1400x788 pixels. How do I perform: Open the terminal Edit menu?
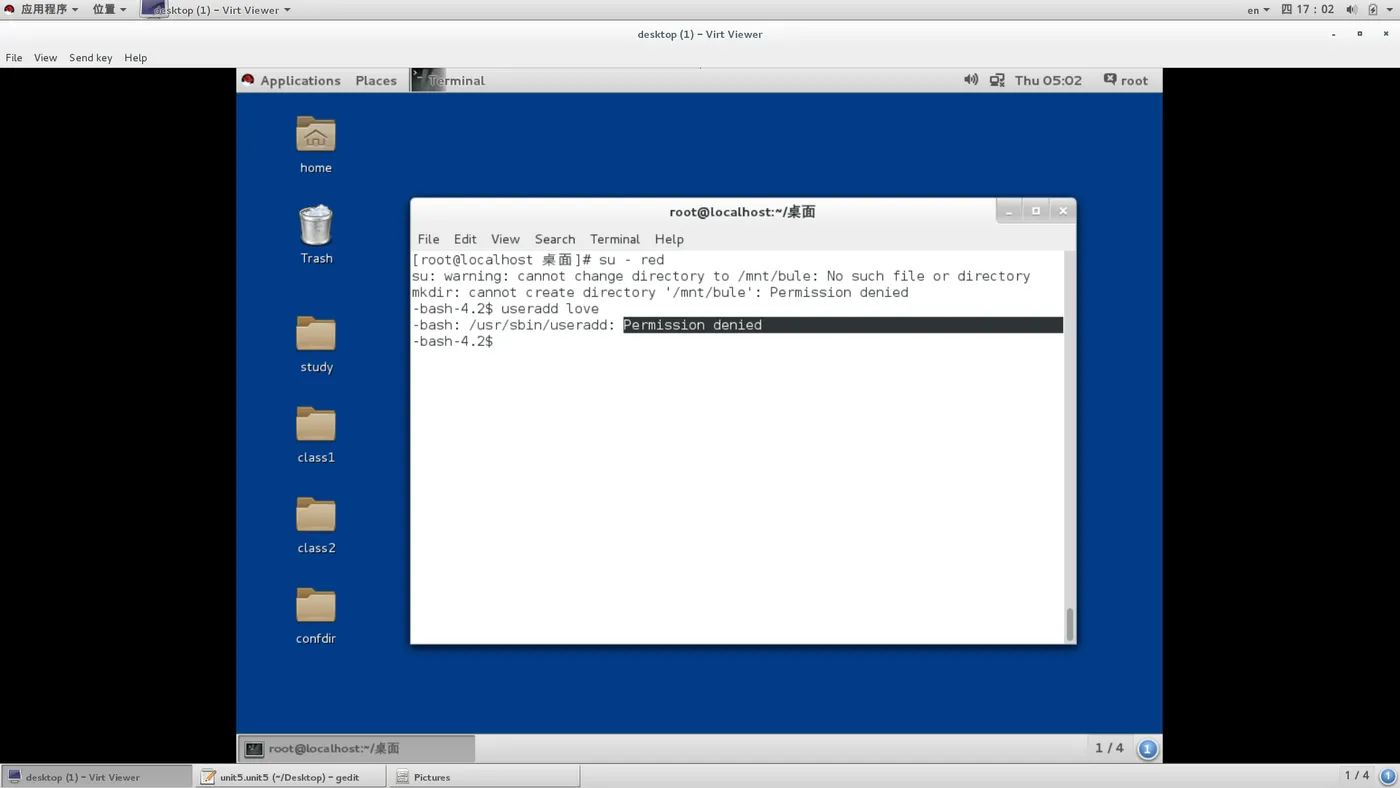[465, 239]
